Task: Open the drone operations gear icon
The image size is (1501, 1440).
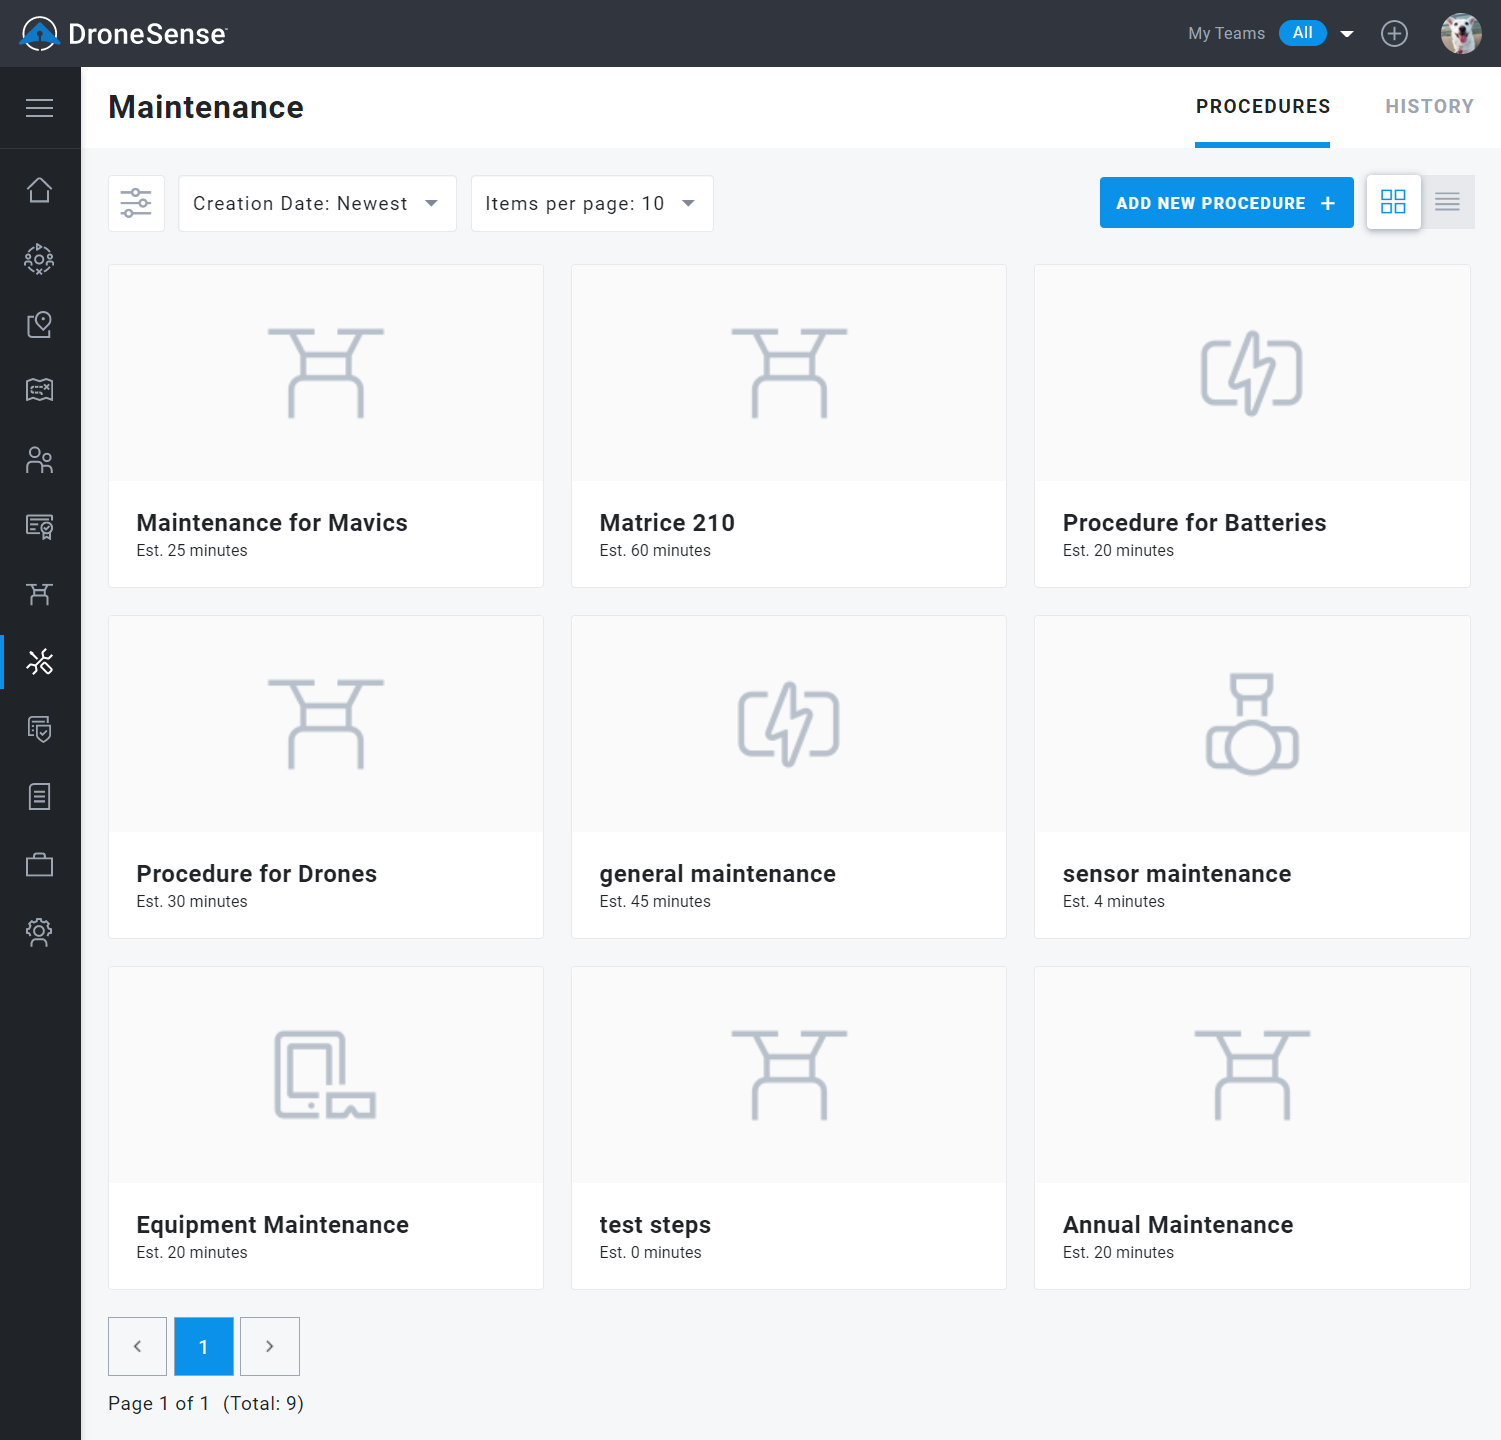Action: (x=39, y=259)
